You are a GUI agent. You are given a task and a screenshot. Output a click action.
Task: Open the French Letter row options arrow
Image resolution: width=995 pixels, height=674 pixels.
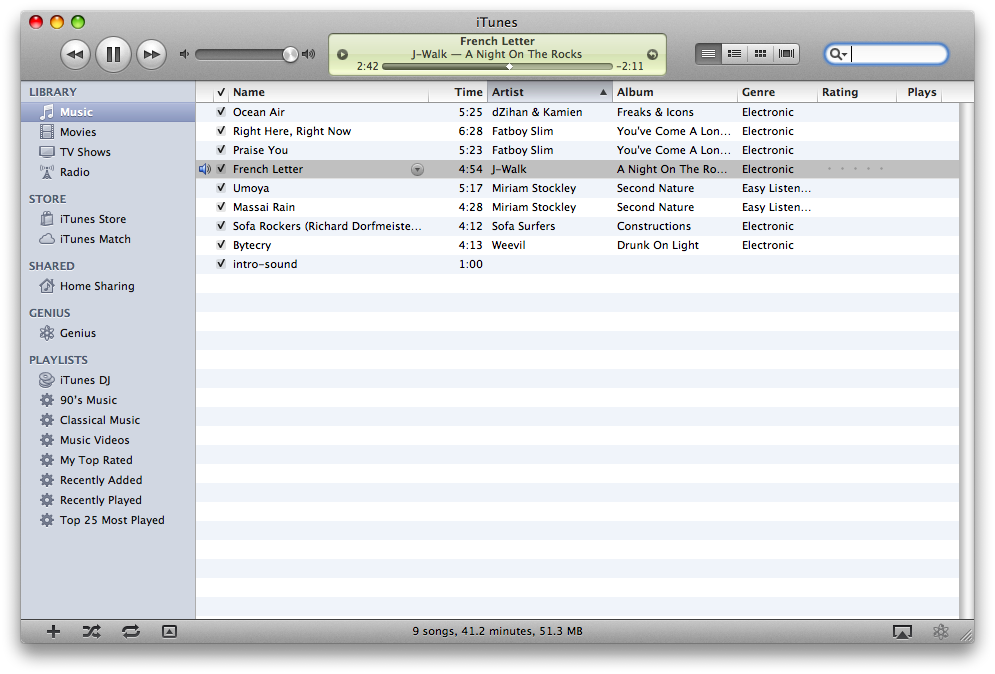coord(417,169)
